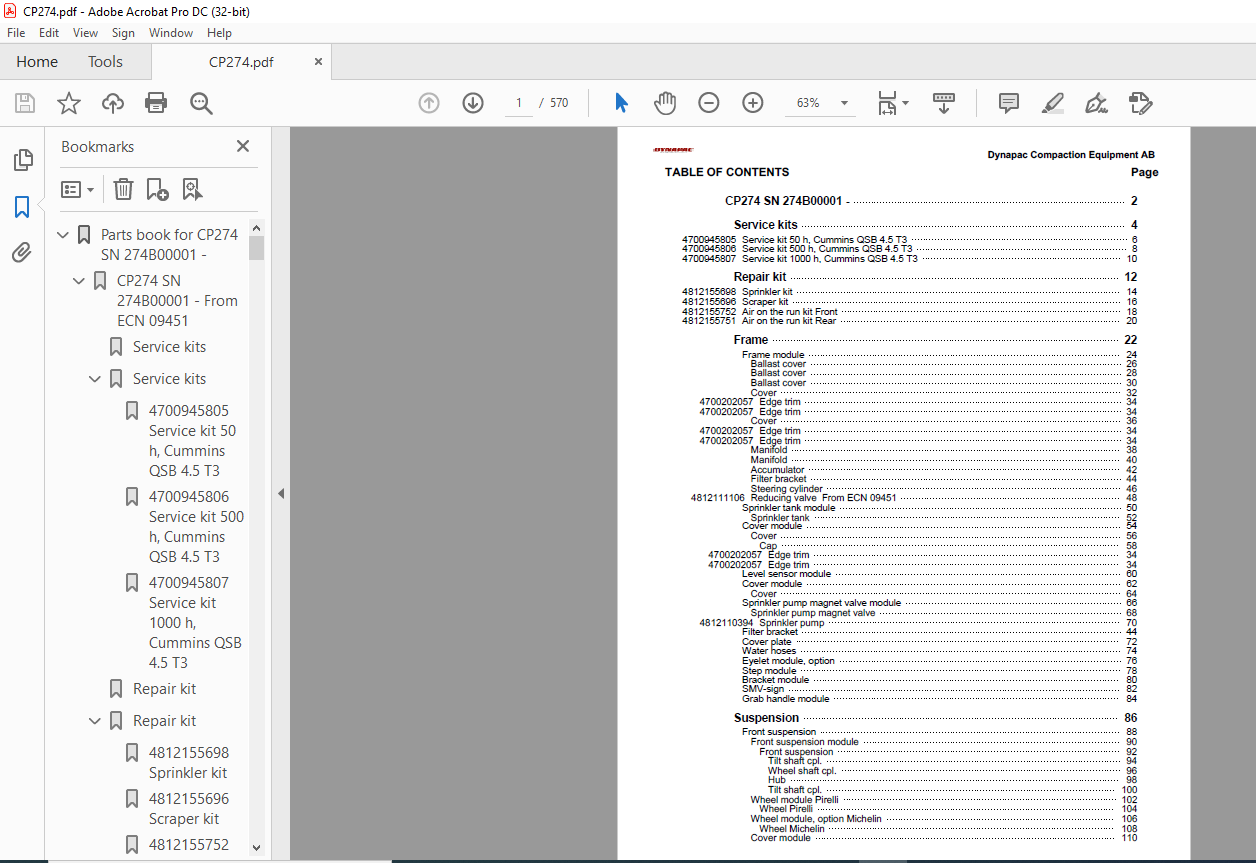The width and height of the screenshot is (1256, 863).
Task: Click 'Sprinkler tank module' contents entry
Action: click(788, 508)
